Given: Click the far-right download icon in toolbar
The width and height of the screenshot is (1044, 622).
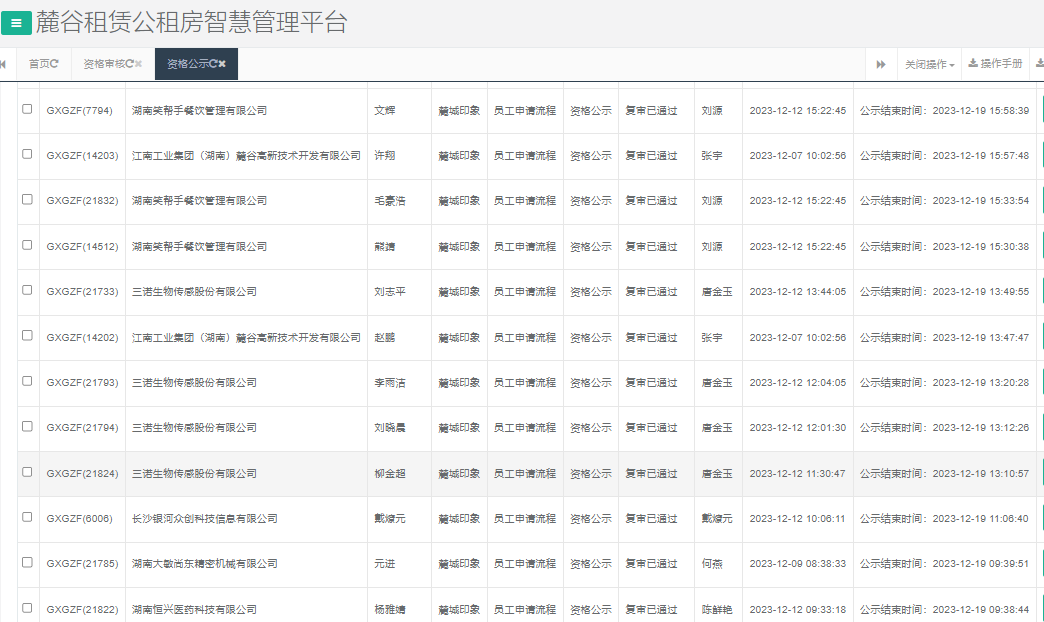Looking at the screenshot, I should 1040,63.
